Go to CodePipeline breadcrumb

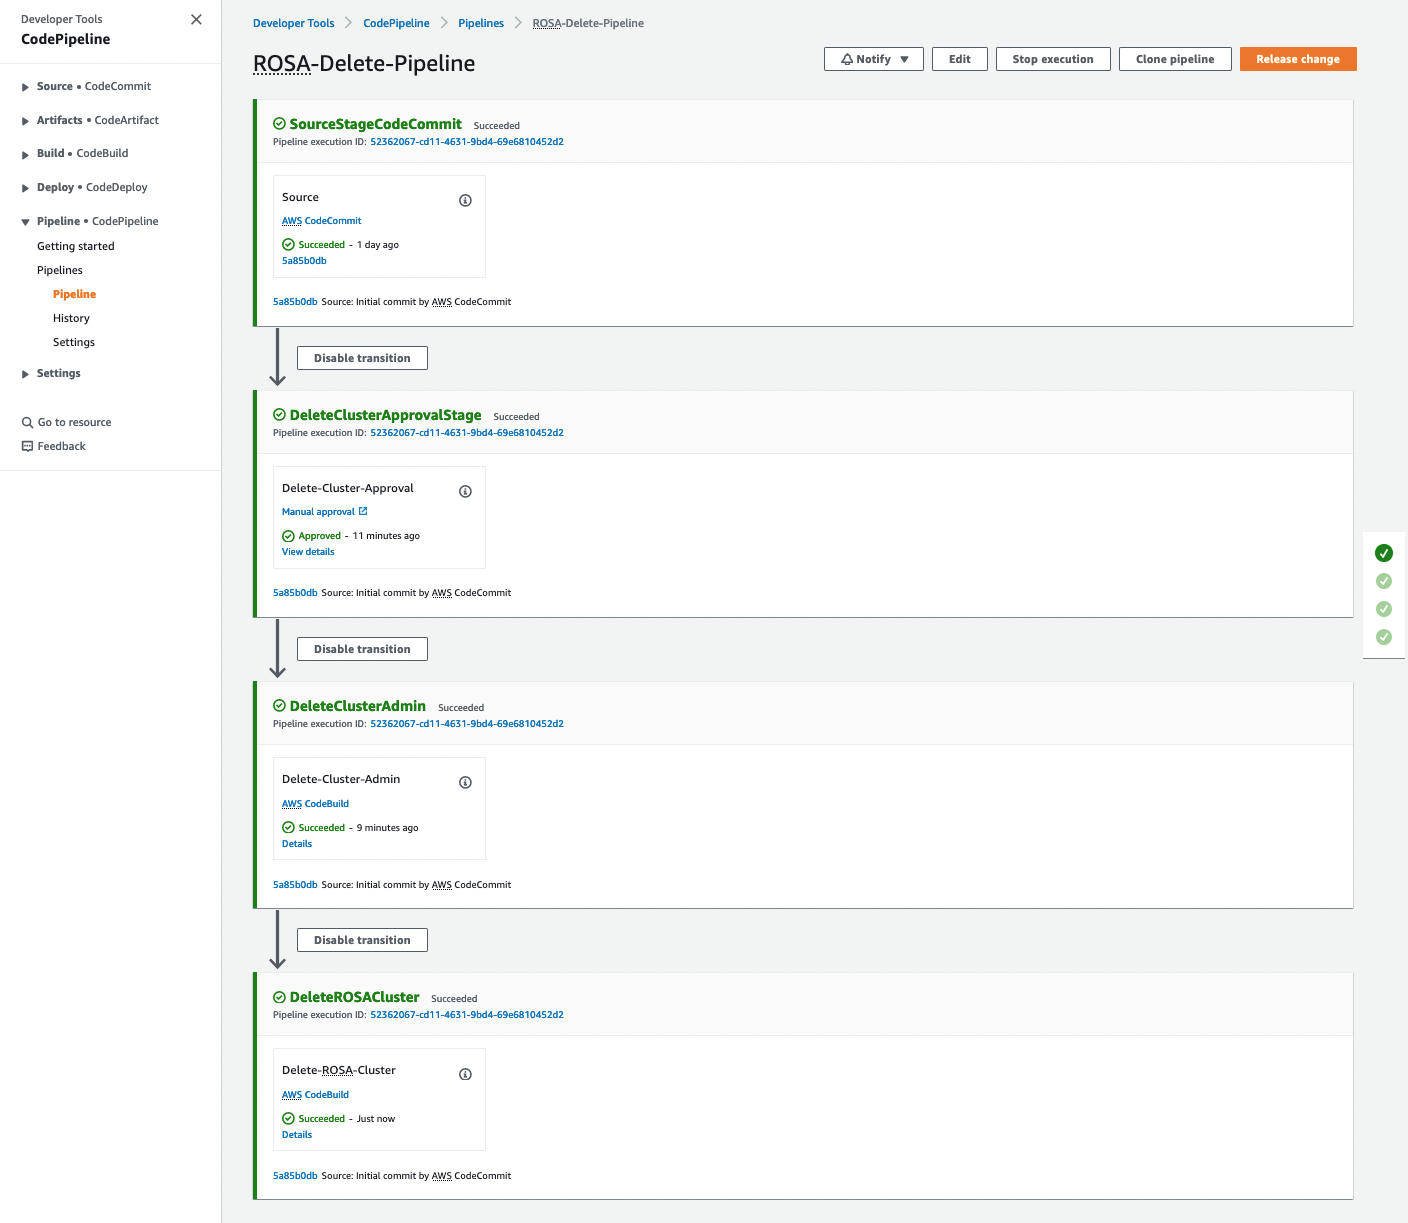tap(396, 23)
